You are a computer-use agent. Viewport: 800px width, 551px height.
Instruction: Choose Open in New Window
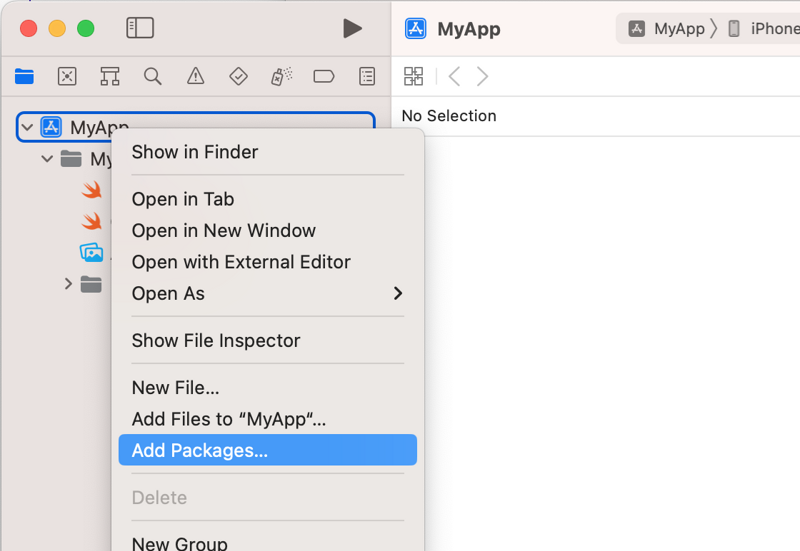tap(268, 231)
